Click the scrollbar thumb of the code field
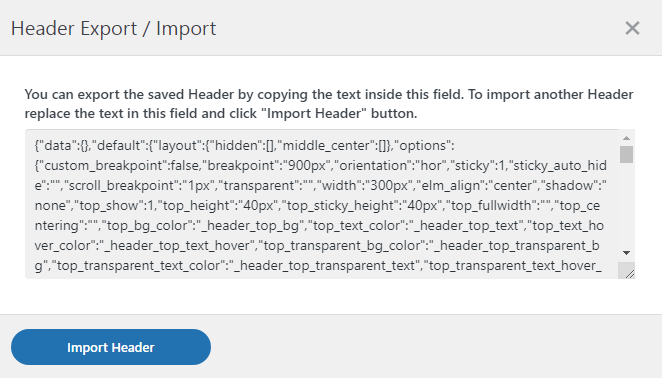This screenshot has width=662, height=378. click(x=627, y=154)
